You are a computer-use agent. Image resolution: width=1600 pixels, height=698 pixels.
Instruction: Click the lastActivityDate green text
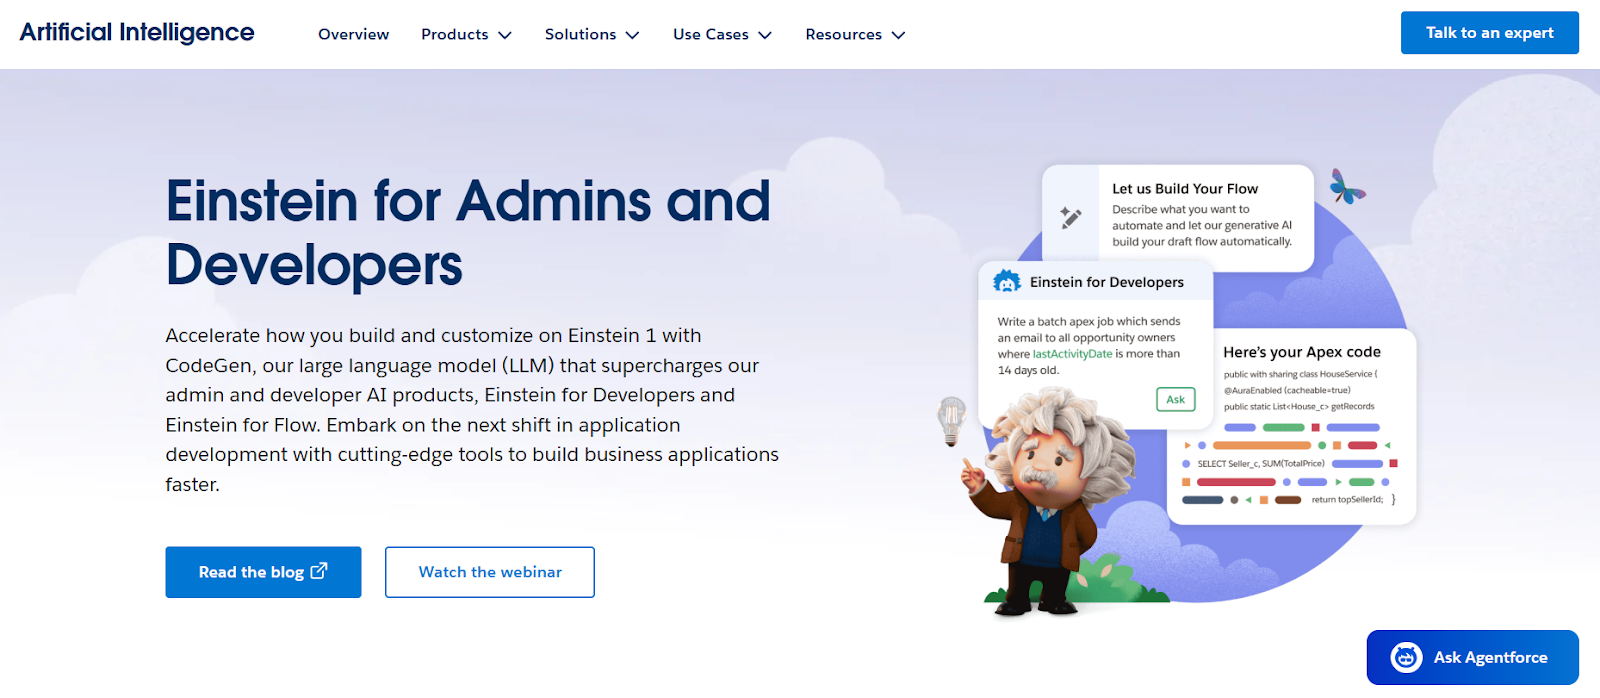(x=1072, y=354)
